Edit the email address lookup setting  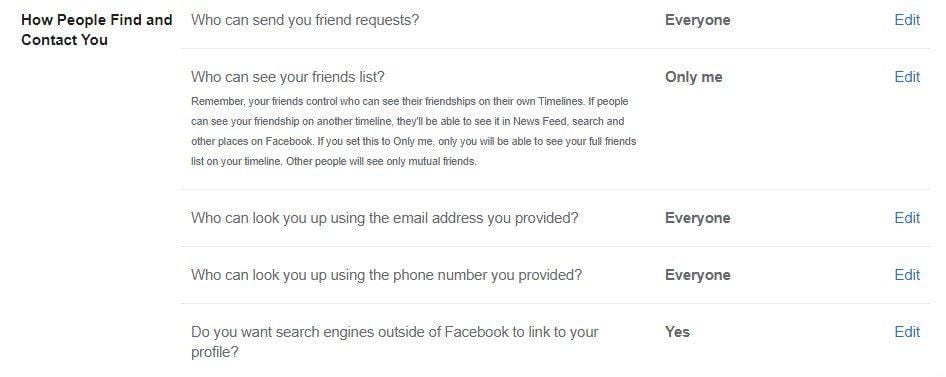tap(907, 218)
